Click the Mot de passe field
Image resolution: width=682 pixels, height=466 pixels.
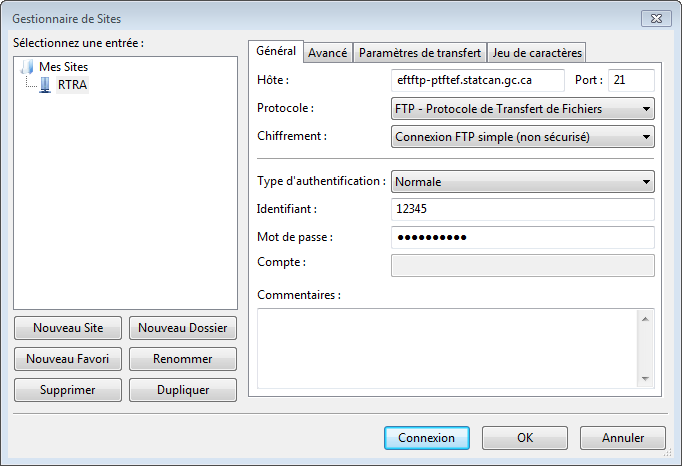pyautogui.click(x=522, y=237)
